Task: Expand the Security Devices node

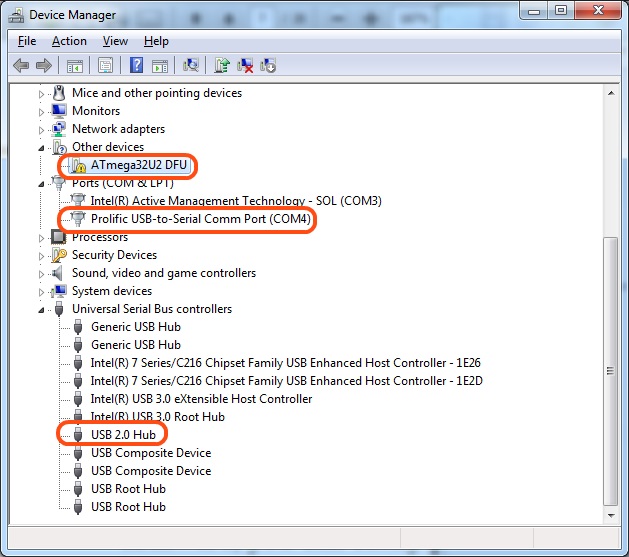Action: pos(41,256)
